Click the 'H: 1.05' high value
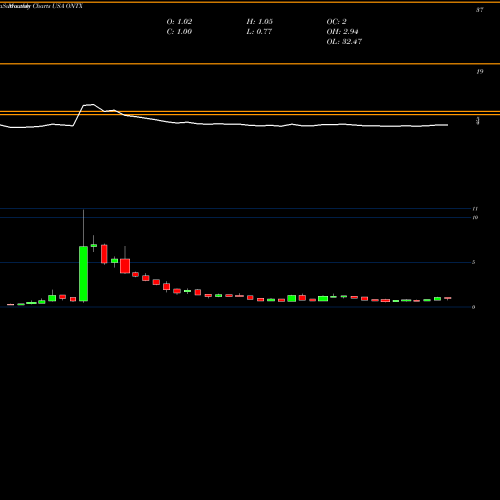Viewport: 500px width, 500px height. pyautogui.click(x=260, y=22)
